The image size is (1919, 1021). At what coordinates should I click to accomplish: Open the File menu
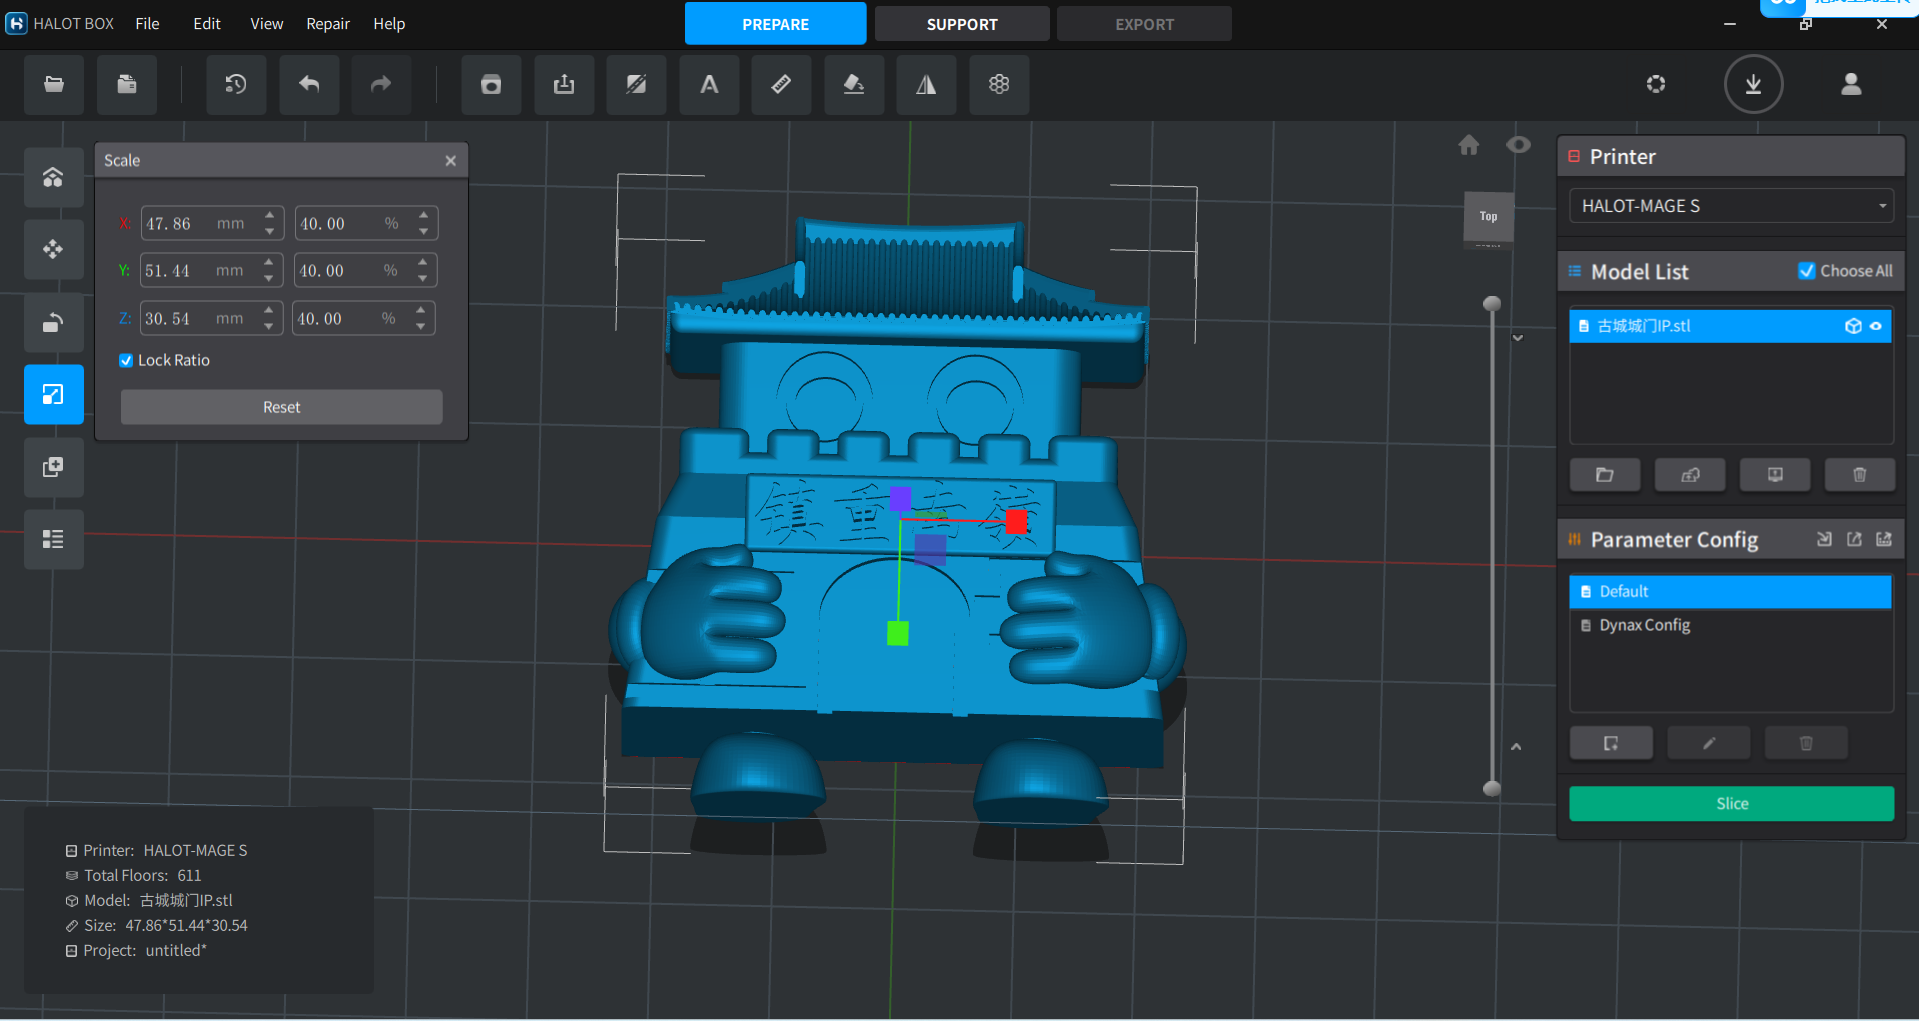pos(147,24)
